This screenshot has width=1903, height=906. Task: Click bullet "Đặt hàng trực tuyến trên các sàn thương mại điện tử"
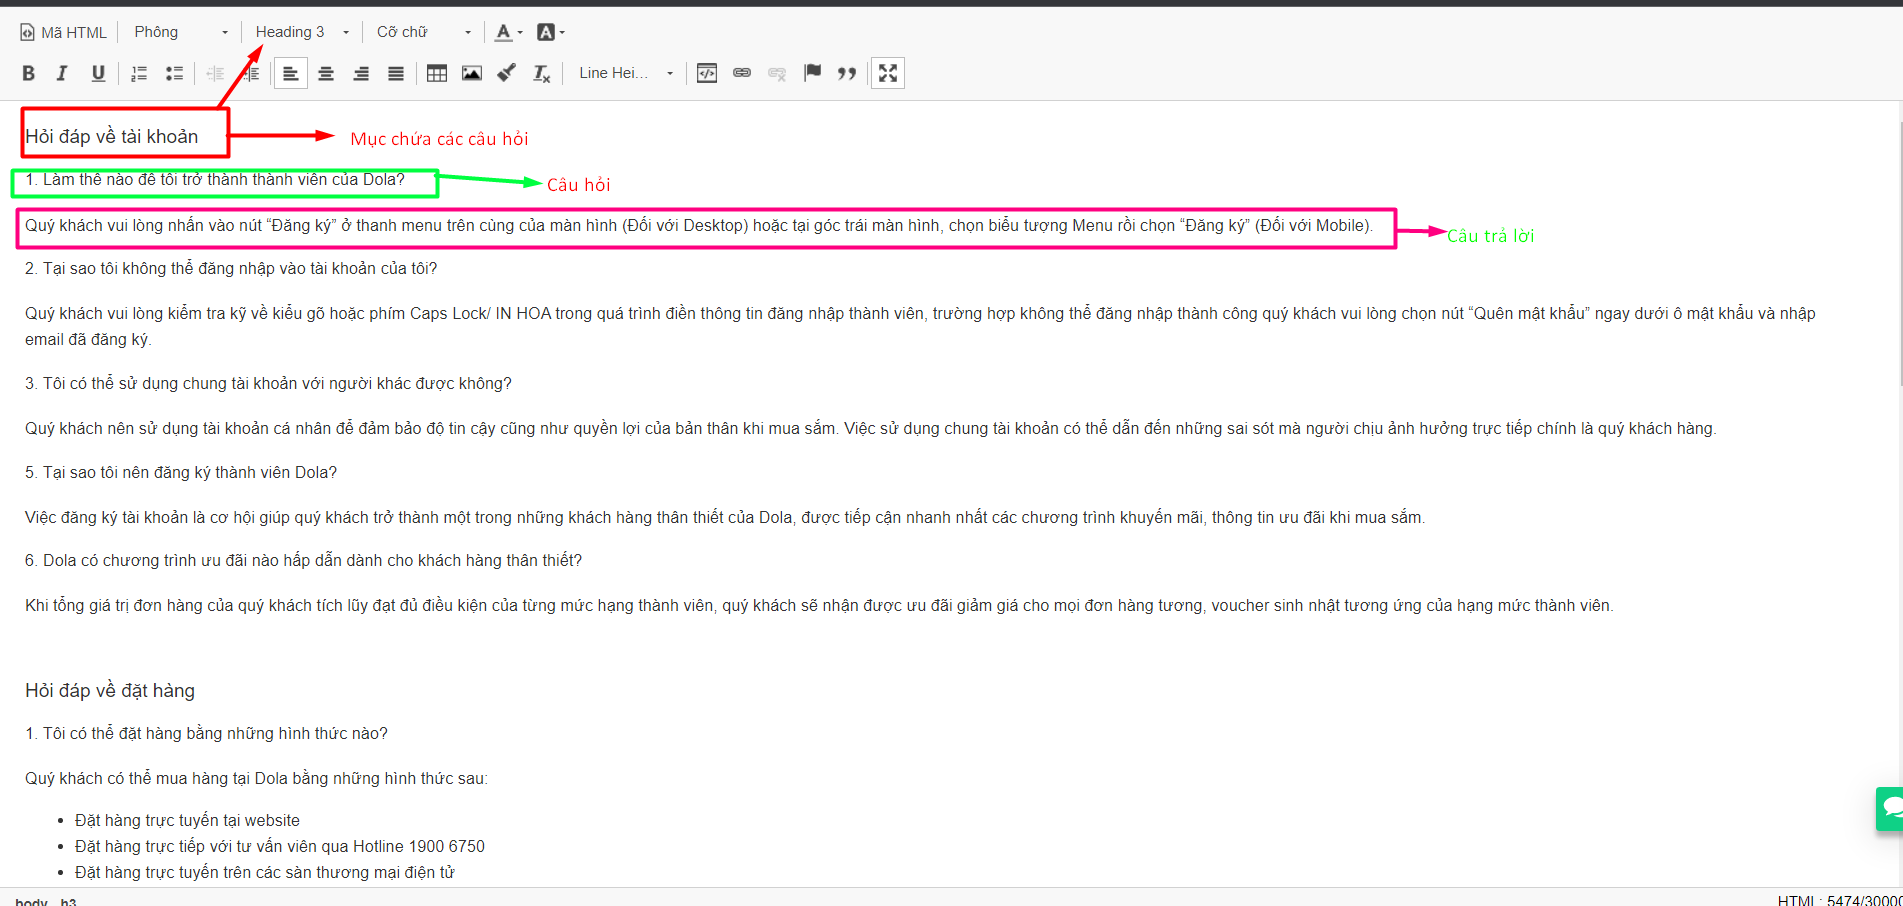click(265, 873)
